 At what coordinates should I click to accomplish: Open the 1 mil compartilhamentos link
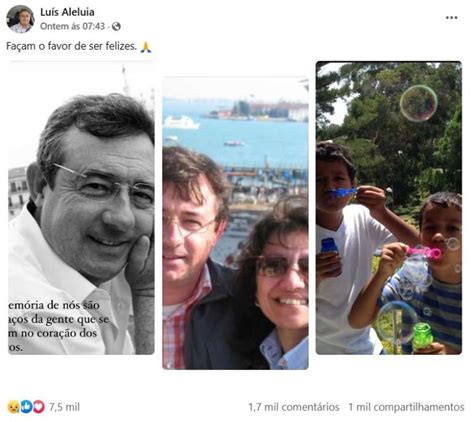pos(406,407)
